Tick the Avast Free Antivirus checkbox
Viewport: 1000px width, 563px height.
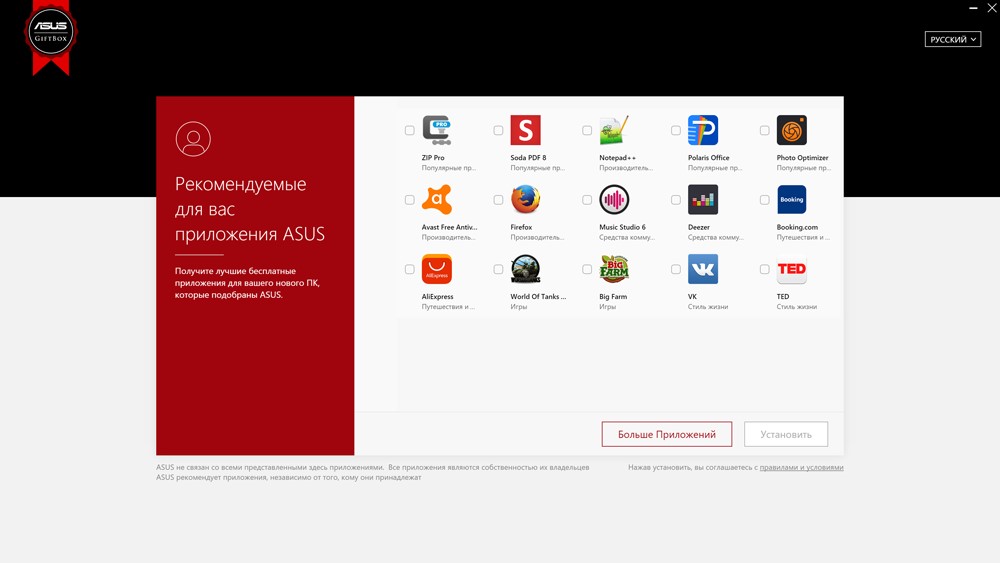[409, 200]
